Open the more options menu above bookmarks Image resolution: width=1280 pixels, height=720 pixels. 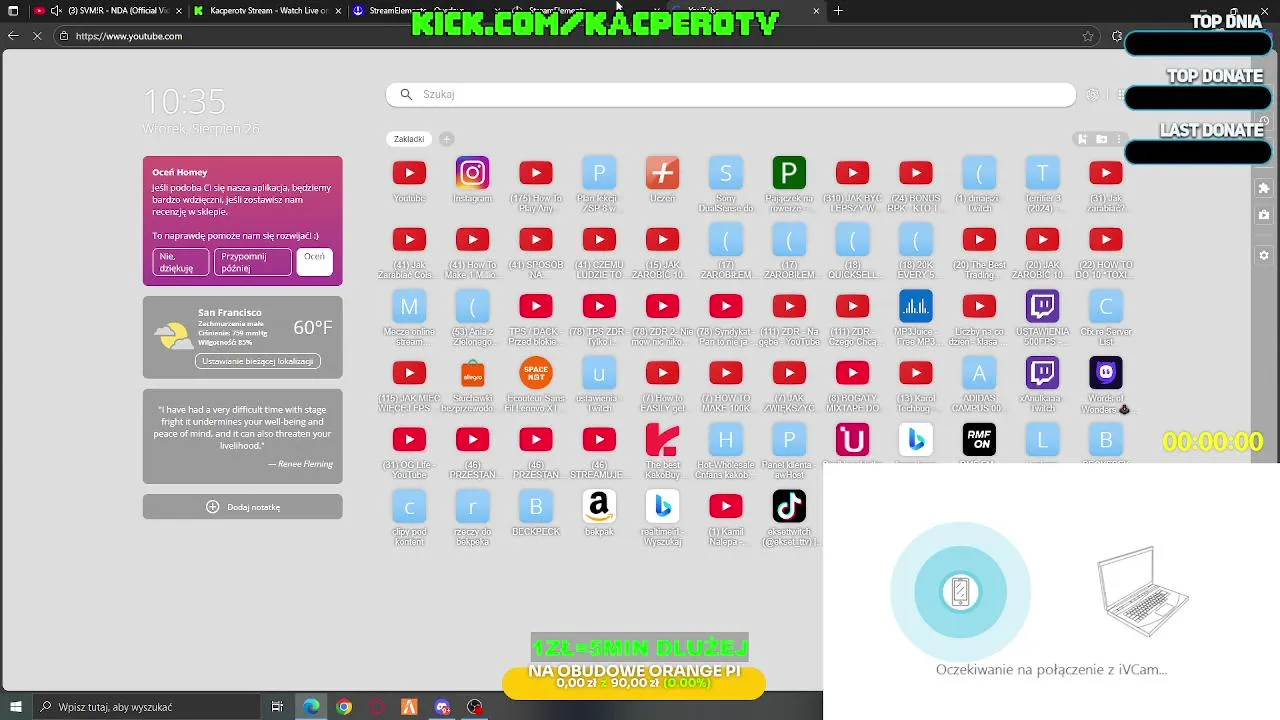pos(1120,139)
